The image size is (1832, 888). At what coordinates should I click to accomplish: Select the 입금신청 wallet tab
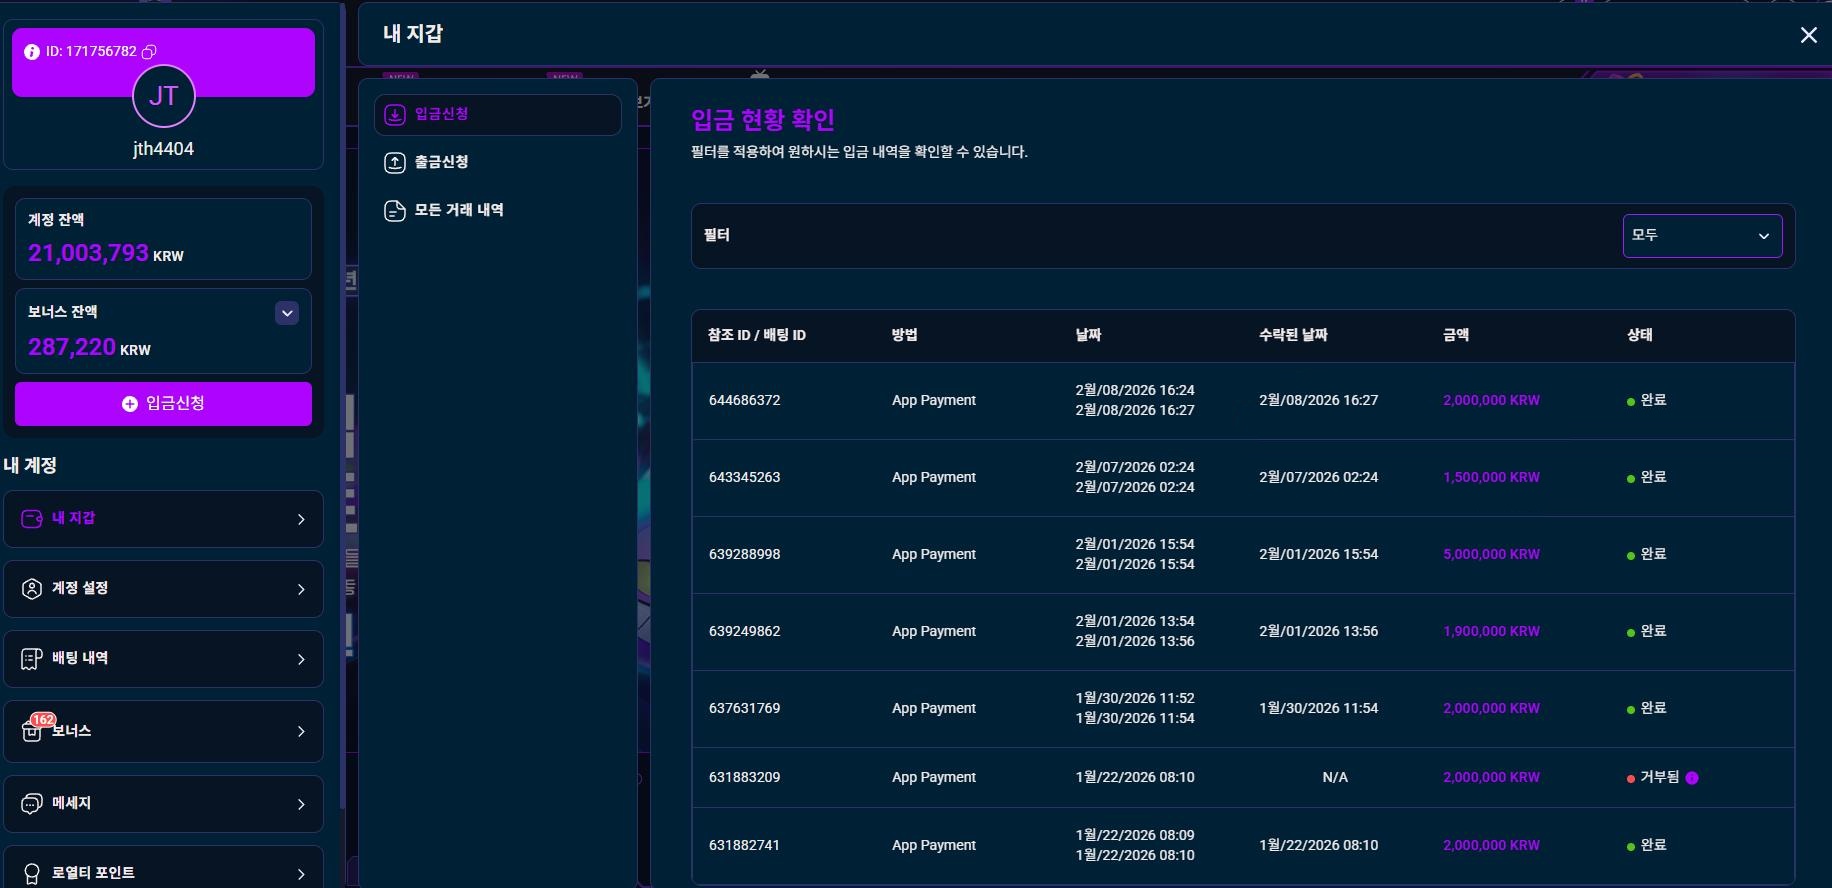click(497, 115)
